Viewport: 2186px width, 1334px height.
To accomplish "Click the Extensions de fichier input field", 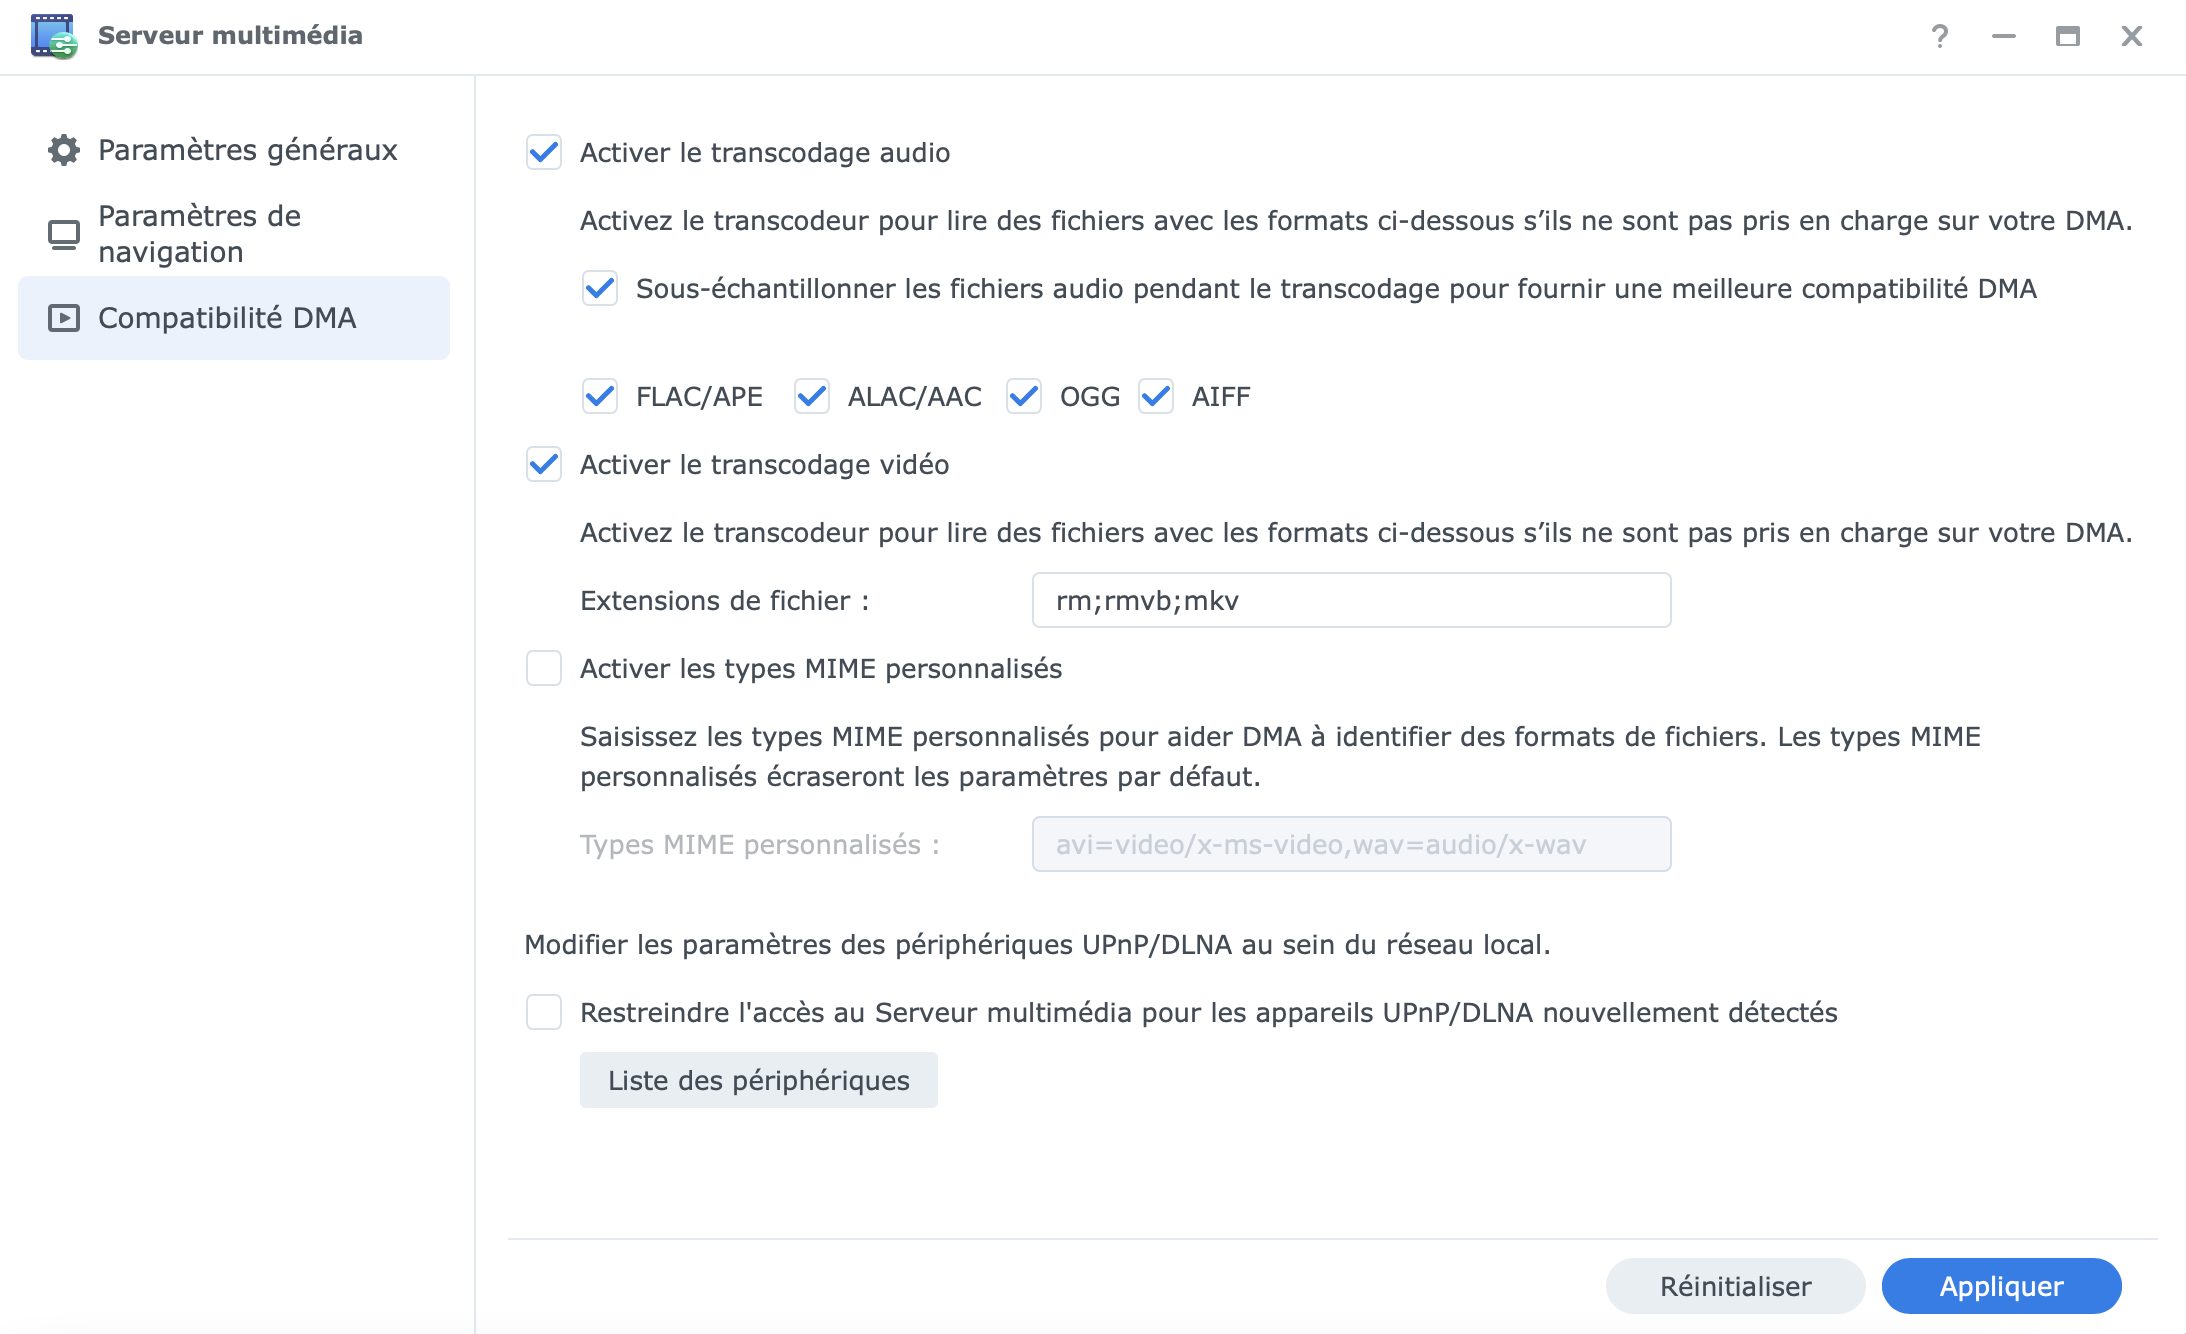I will coord(1351,600).
